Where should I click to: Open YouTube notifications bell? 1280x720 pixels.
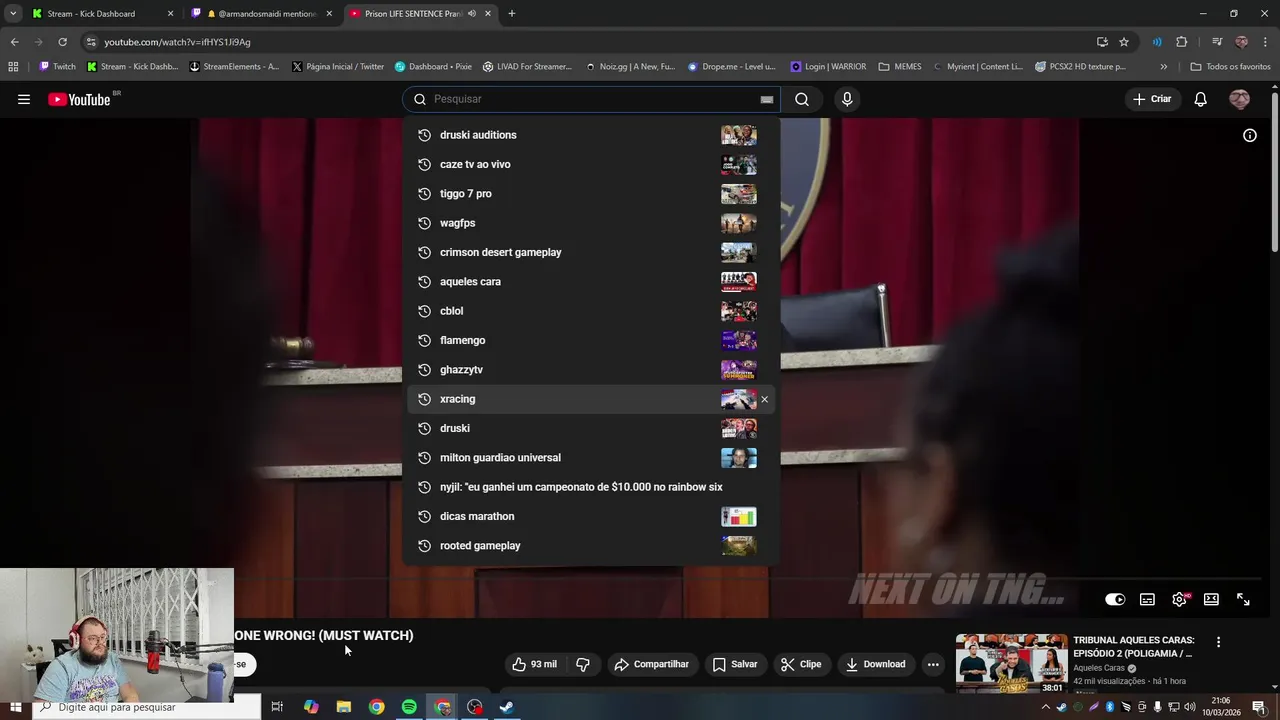coord(1201,99)
